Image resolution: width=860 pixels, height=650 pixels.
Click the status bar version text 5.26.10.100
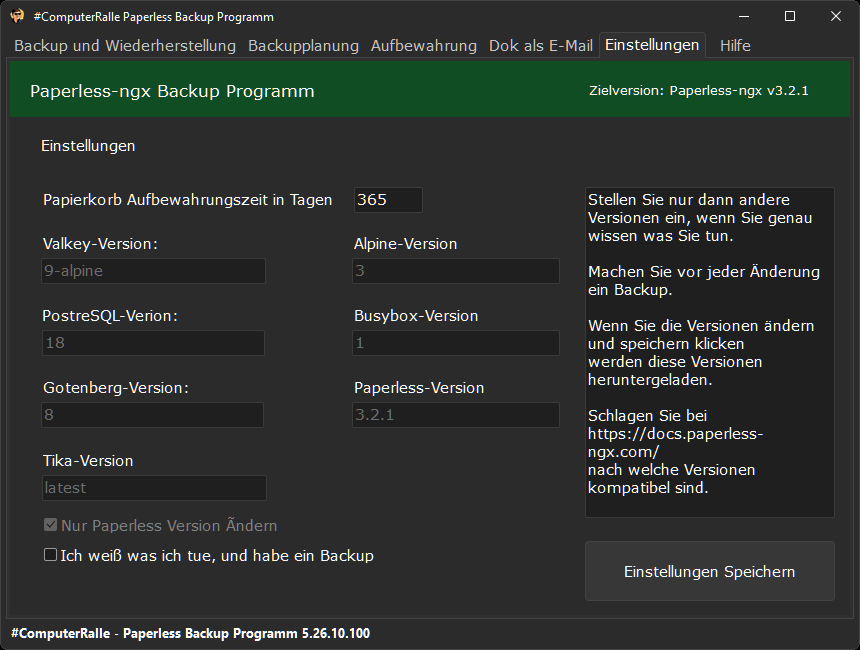[x=336, y=634]
